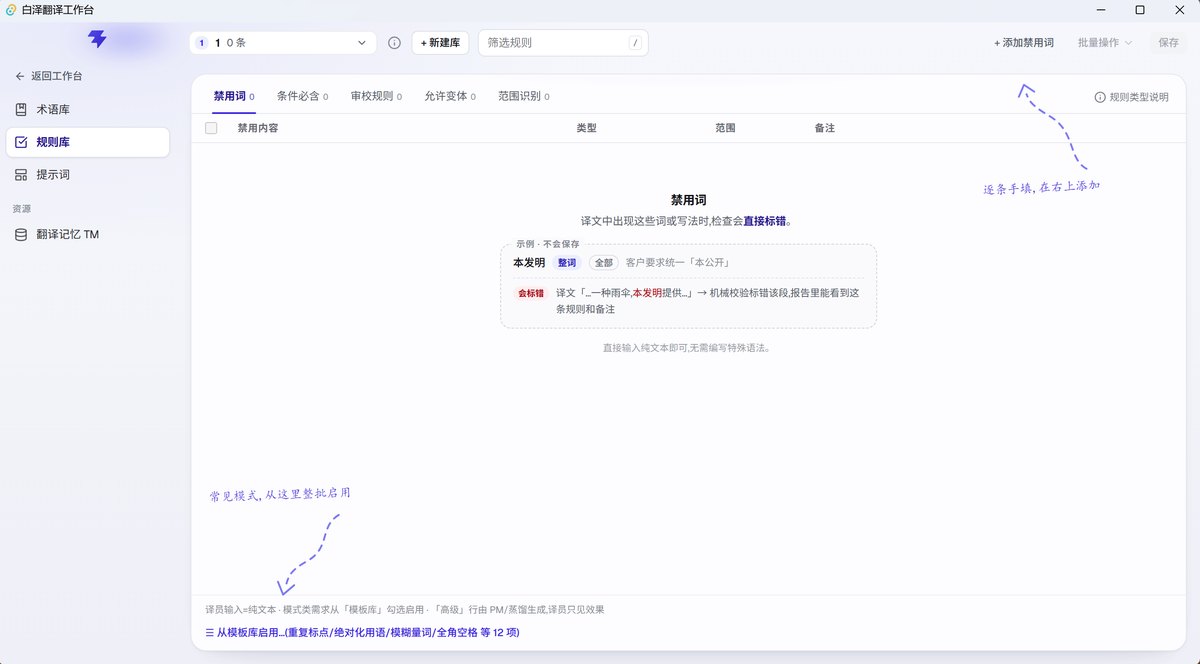
Task: Switch to the 范围识别 tab
Action: [x=524, y=97]
